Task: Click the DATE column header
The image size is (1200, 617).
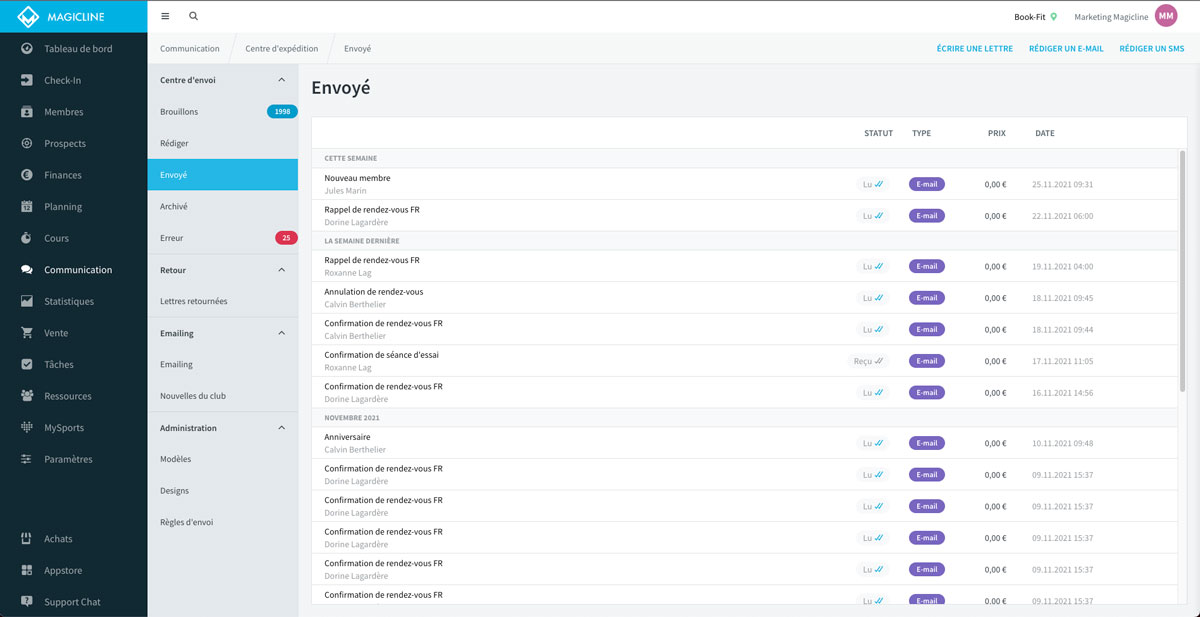Action: (x=1044, y=133)
